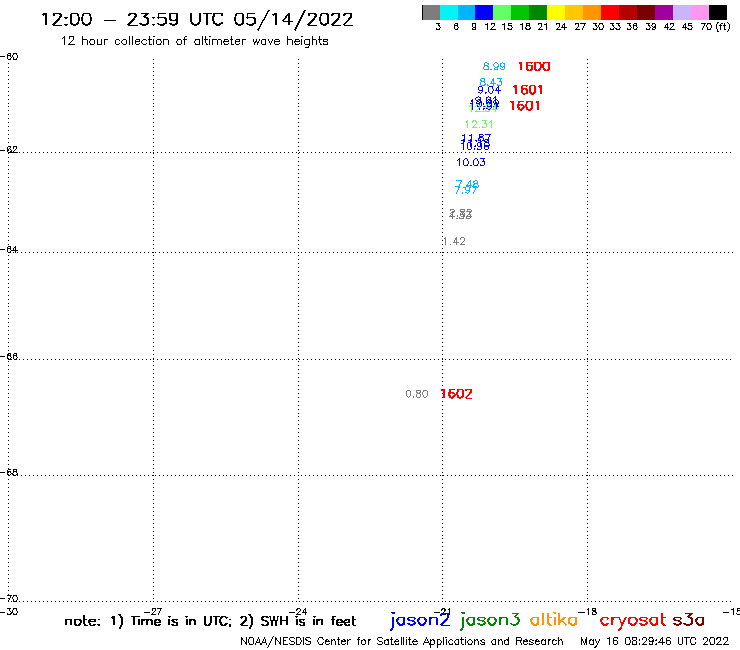Click the red 1601 beside 9.04
The width and height of the screenshot is (740, 650).
point(528,90)
